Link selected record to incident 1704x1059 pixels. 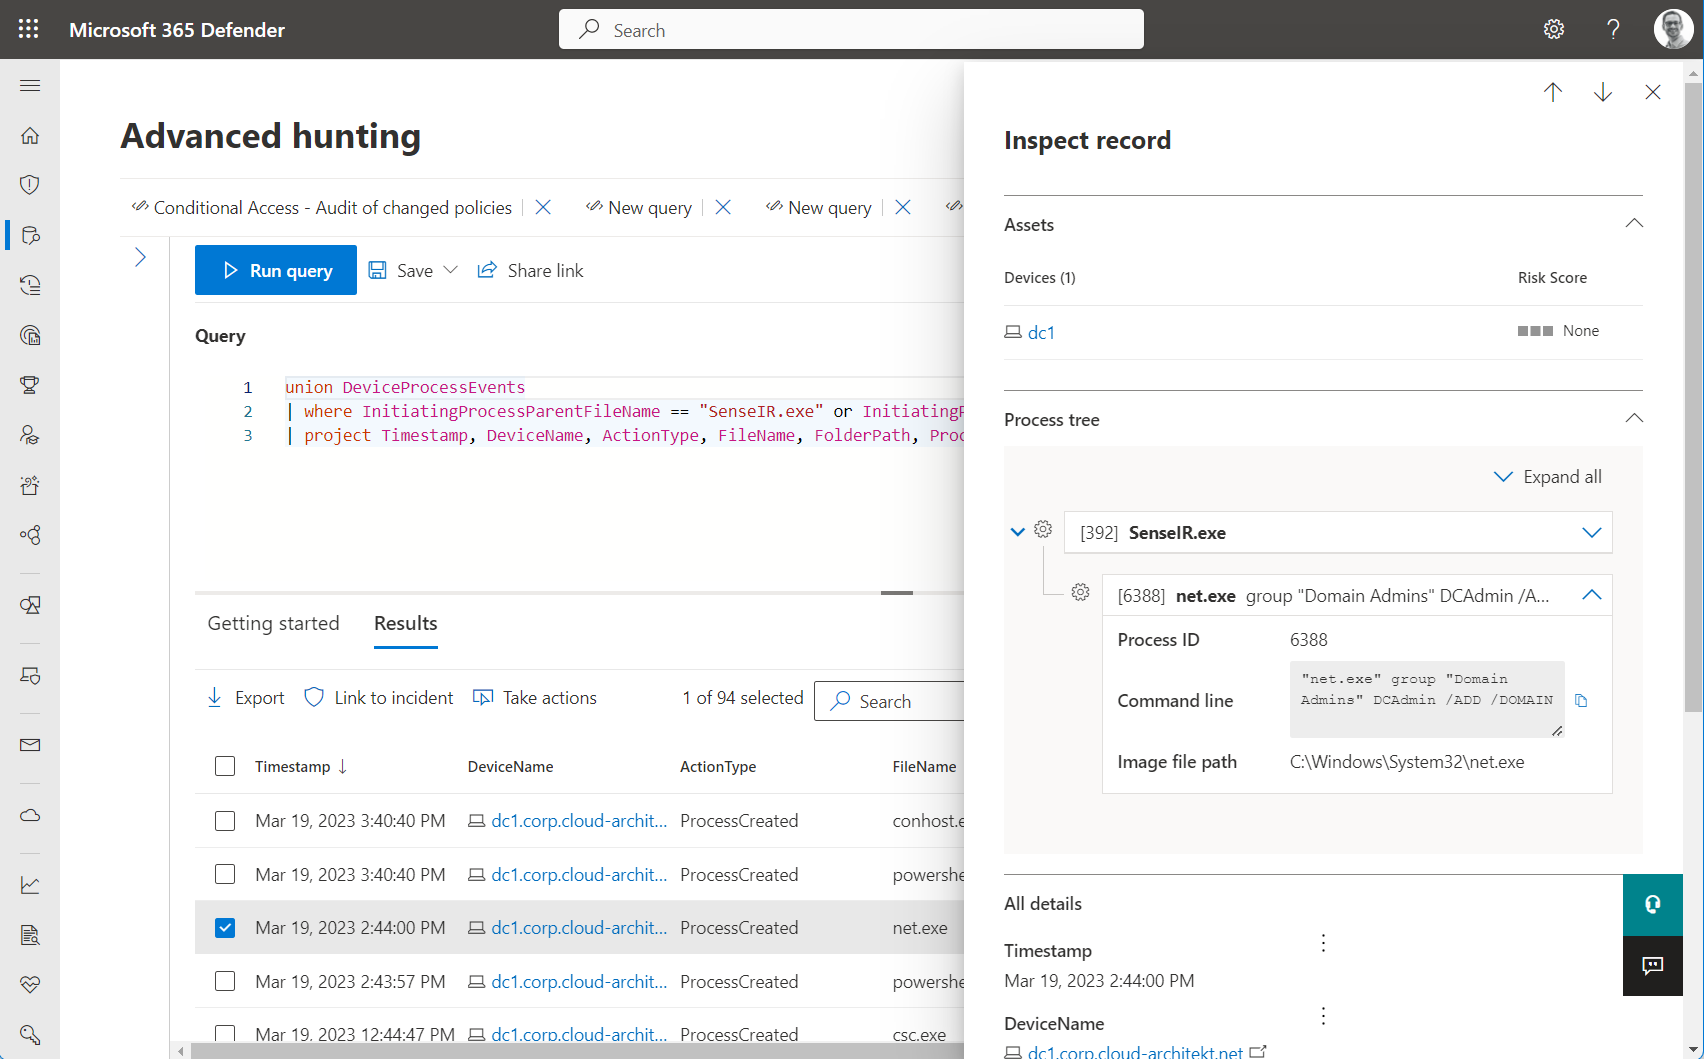[378, 698]
